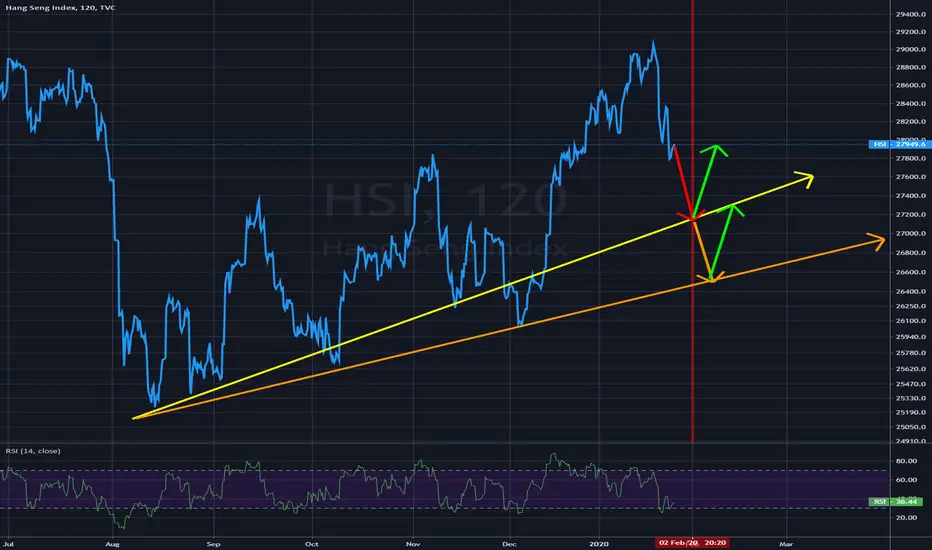This screenshot has height=550, width=932.
Task: Click 28600.0 on the price scale
Action: pos(911,86)
